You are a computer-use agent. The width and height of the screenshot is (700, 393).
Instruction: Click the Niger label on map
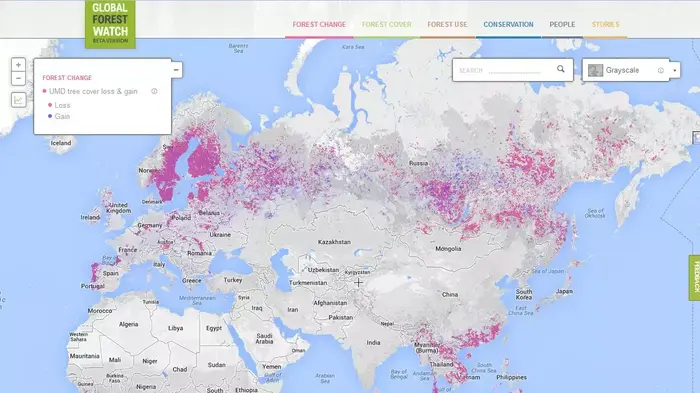pos(150,361)
